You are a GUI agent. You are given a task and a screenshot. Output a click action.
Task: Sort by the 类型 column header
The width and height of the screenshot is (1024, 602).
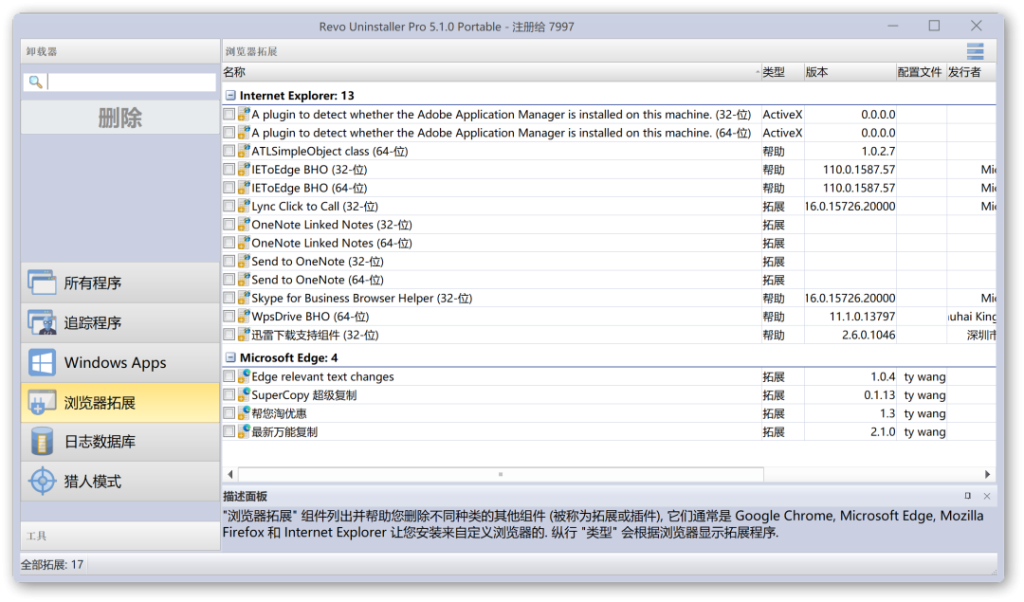[782, 72]
